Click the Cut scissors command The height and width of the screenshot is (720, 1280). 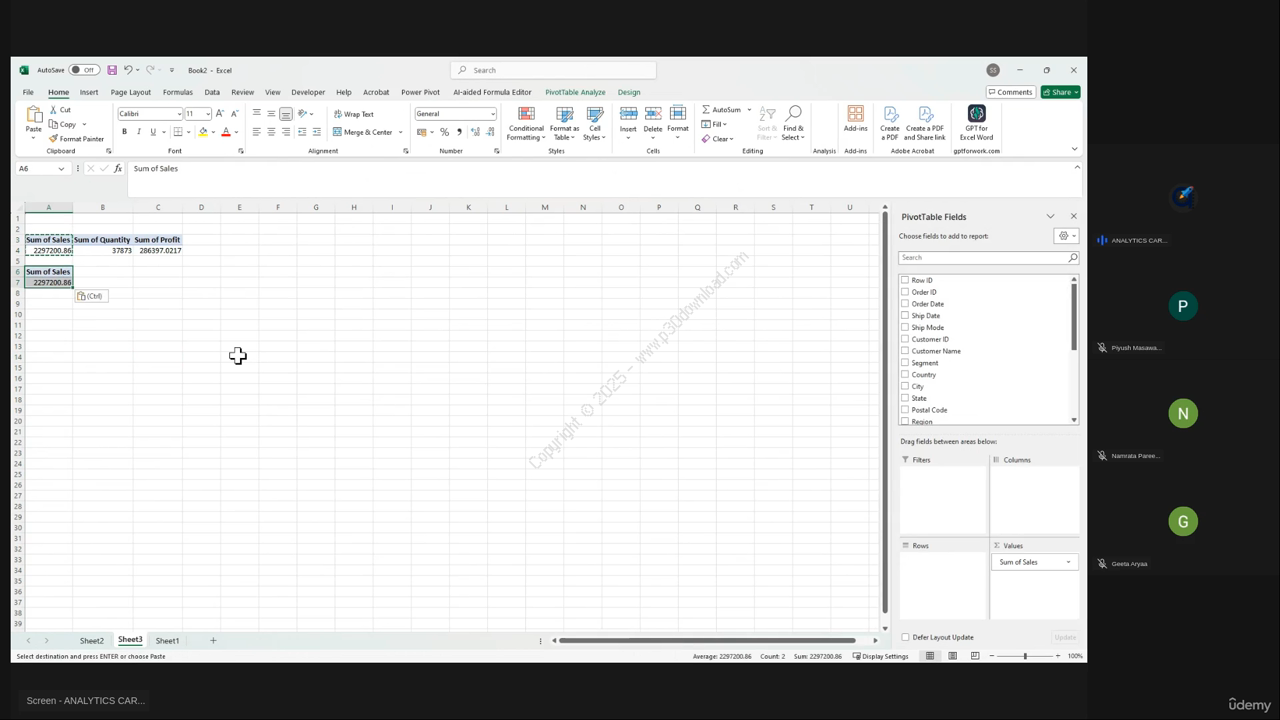click(60, 110)
